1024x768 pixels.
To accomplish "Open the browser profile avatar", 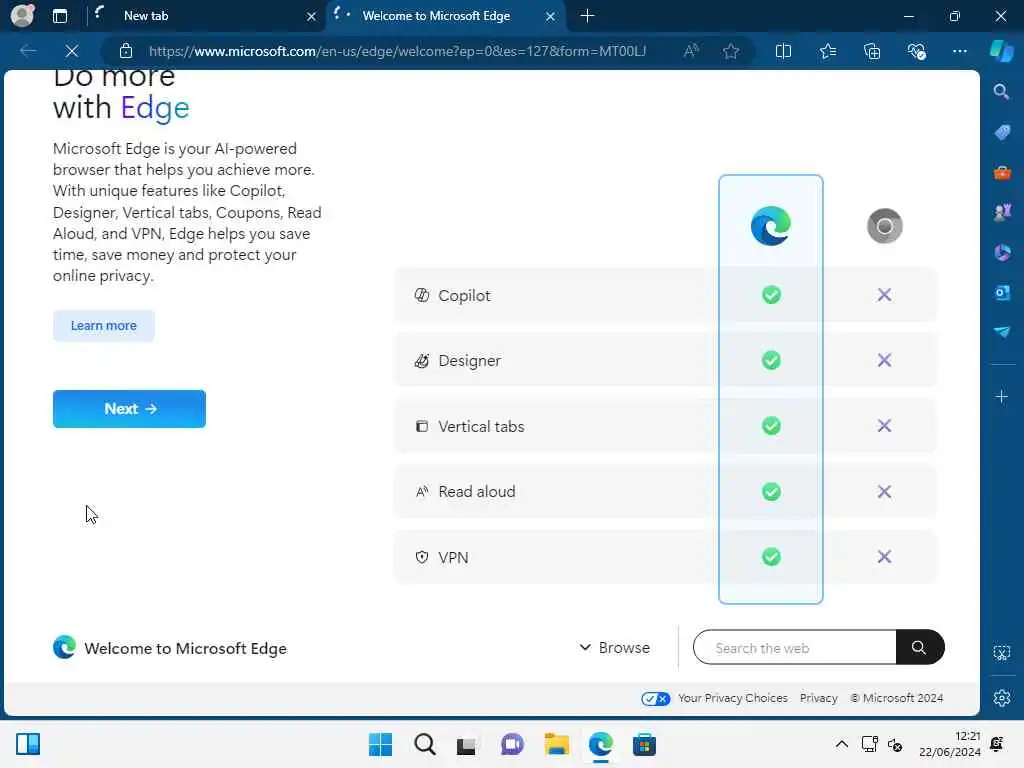I will pyautogui.click(x=22, y=15).
